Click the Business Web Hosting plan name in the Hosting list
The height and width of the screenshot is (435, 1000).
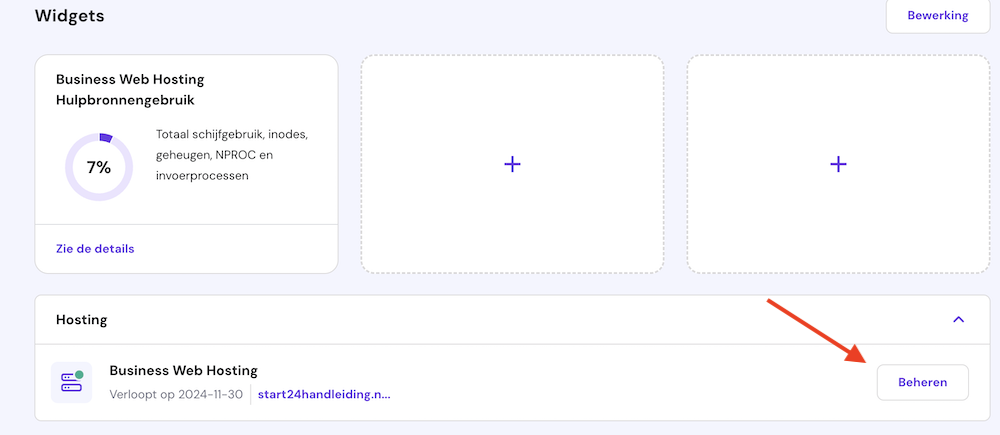point(183,371)
